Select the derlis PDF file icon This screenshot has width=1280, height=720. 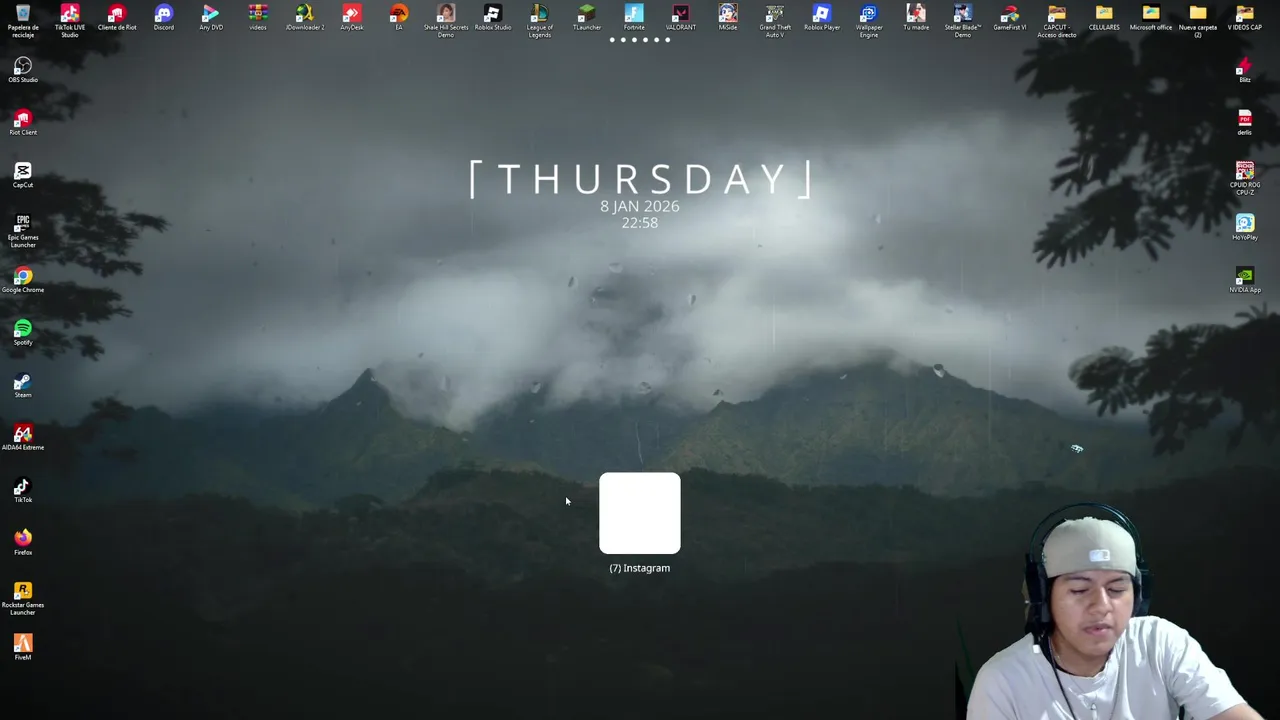(x=1245, y=120)
